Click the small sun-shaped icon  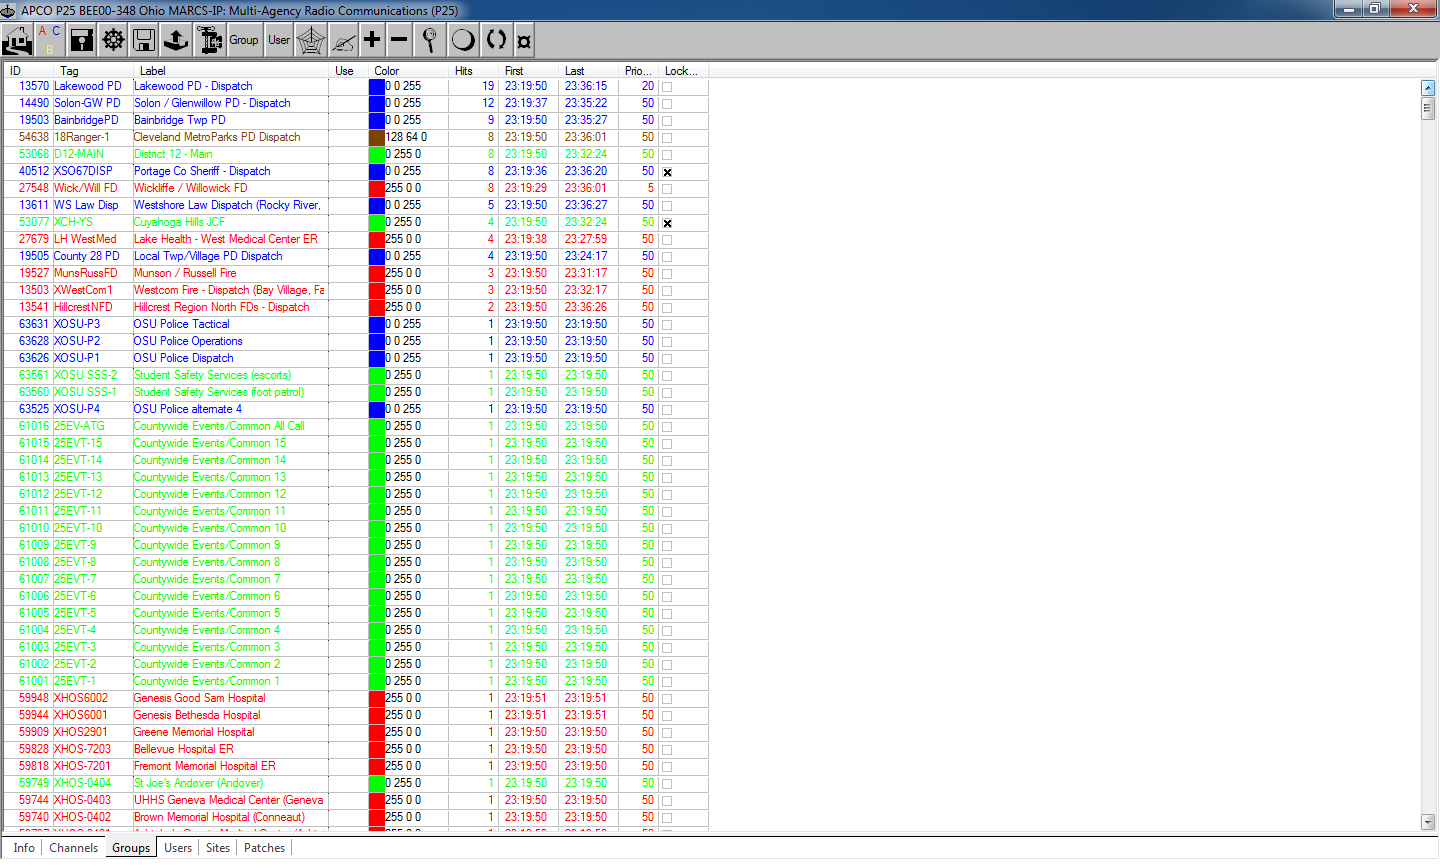524,41
